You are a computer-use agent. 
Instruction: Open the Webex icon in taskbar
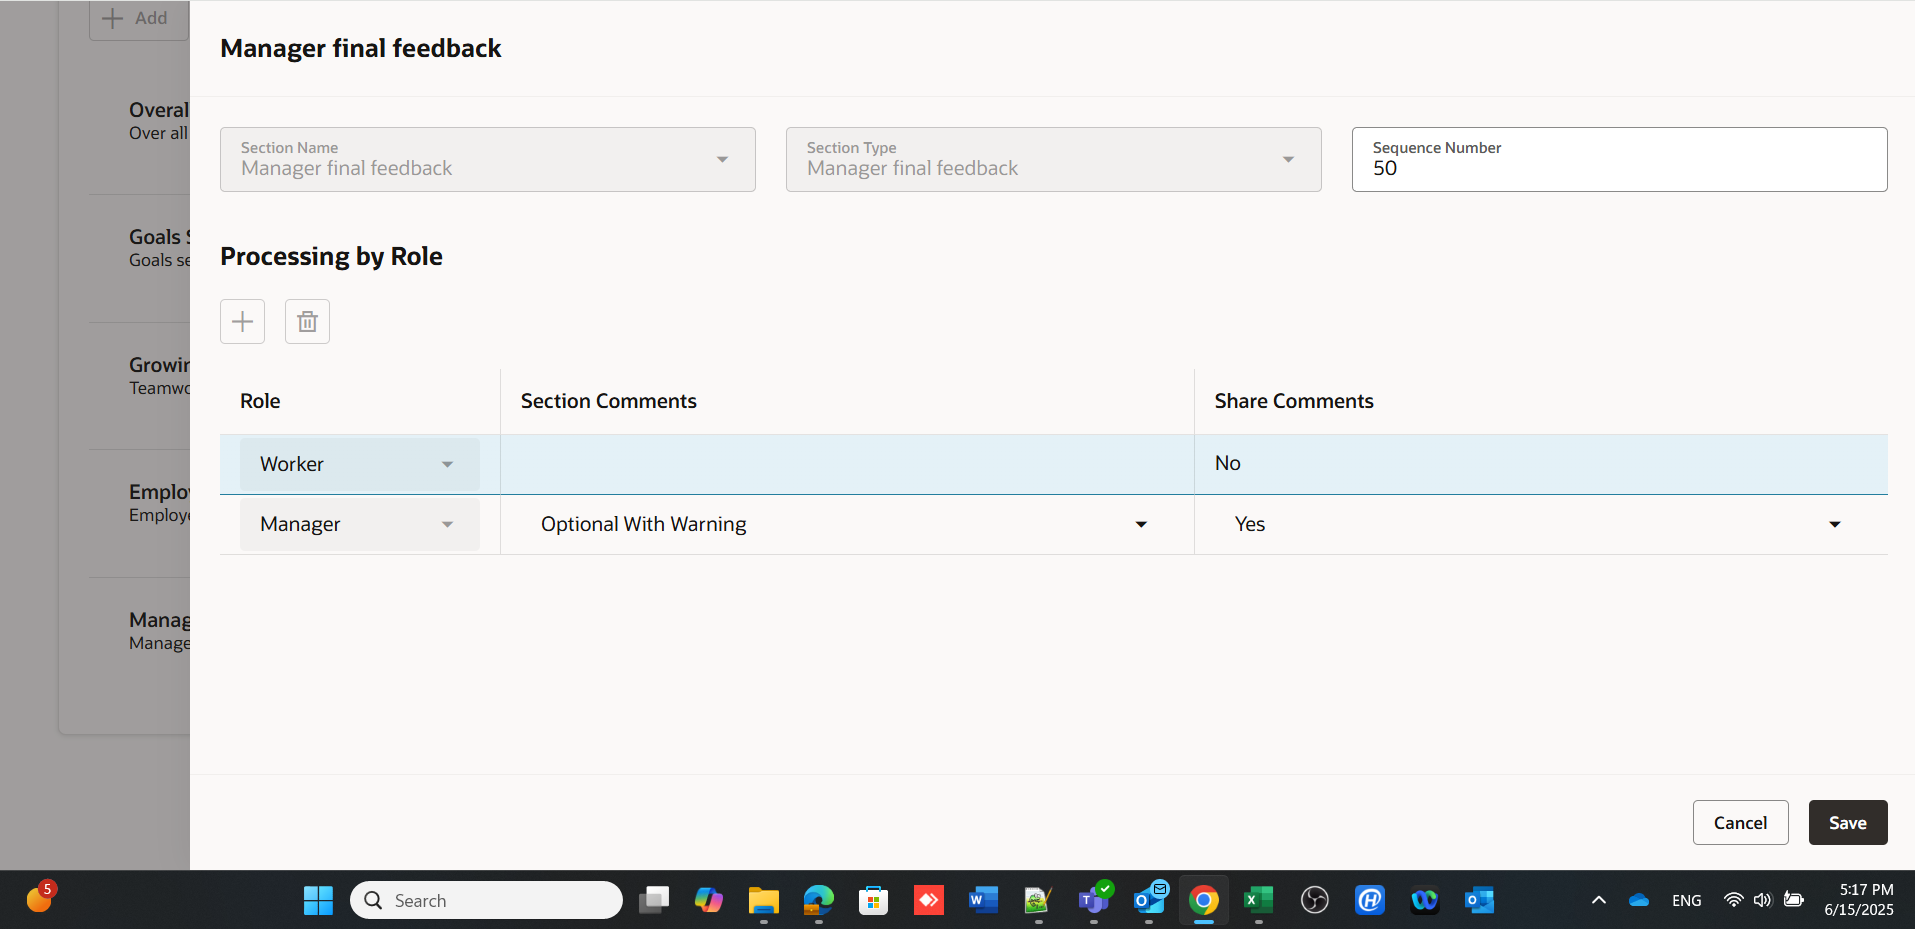click(x=1424, y=900)
